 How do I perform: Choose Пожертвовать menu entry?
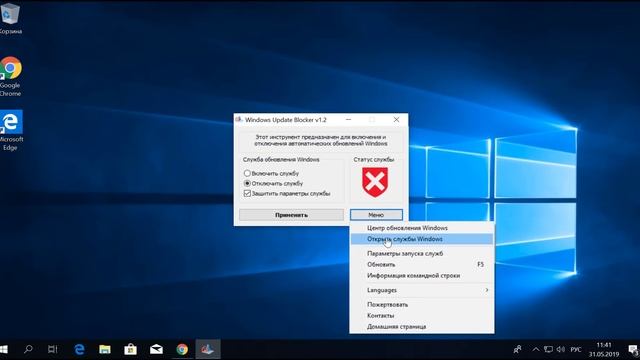pos(422,304)
